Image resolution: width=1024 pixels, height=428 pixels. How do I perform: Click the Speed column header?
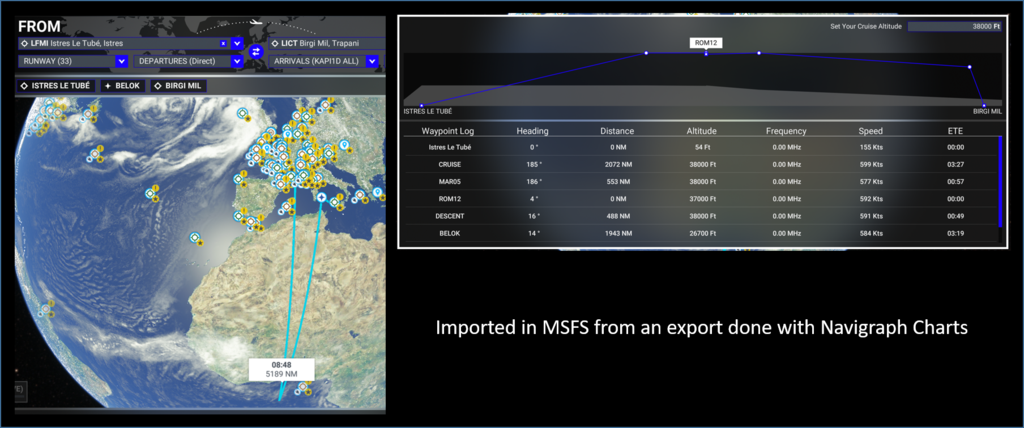click(871, 131)
